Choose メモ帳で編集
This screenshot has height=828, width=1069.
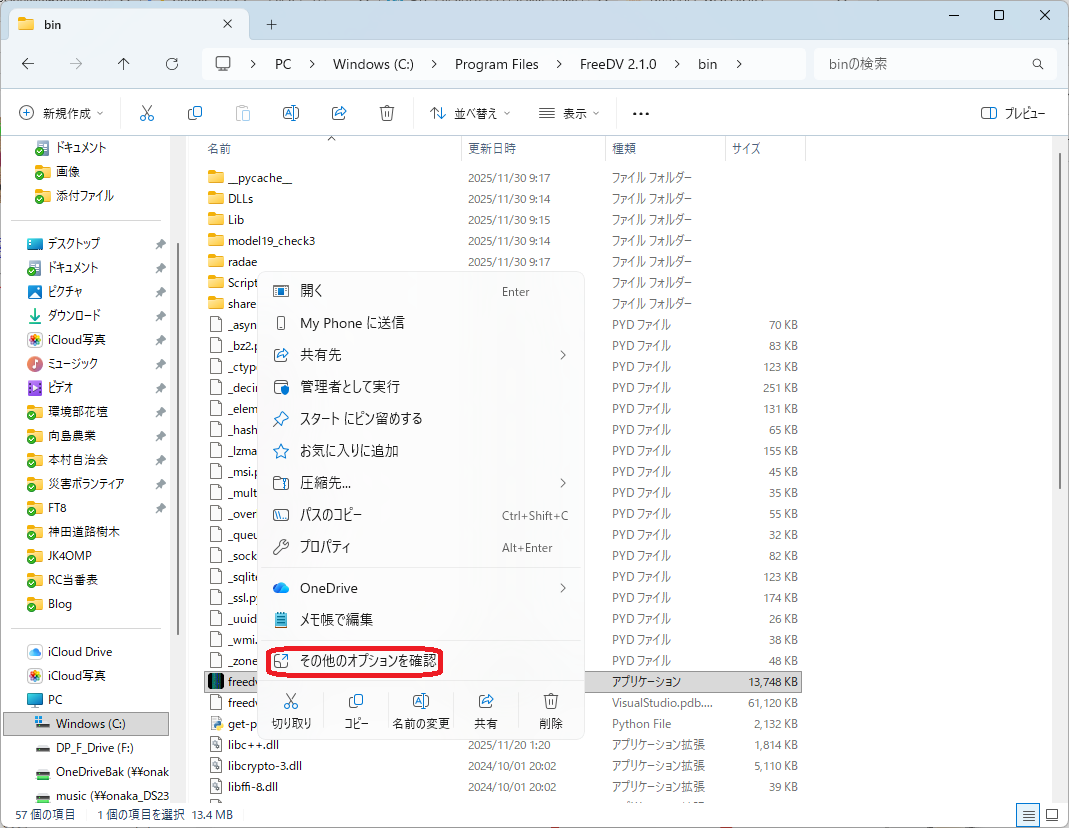click(422, 620)
